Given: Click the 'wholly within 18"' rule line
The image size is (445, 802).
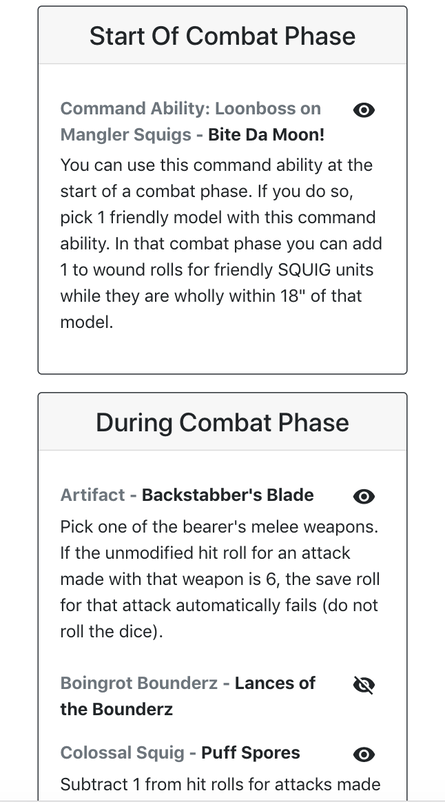Looking at the screenshot, I should pyautogui.click(x=211, y=296).
